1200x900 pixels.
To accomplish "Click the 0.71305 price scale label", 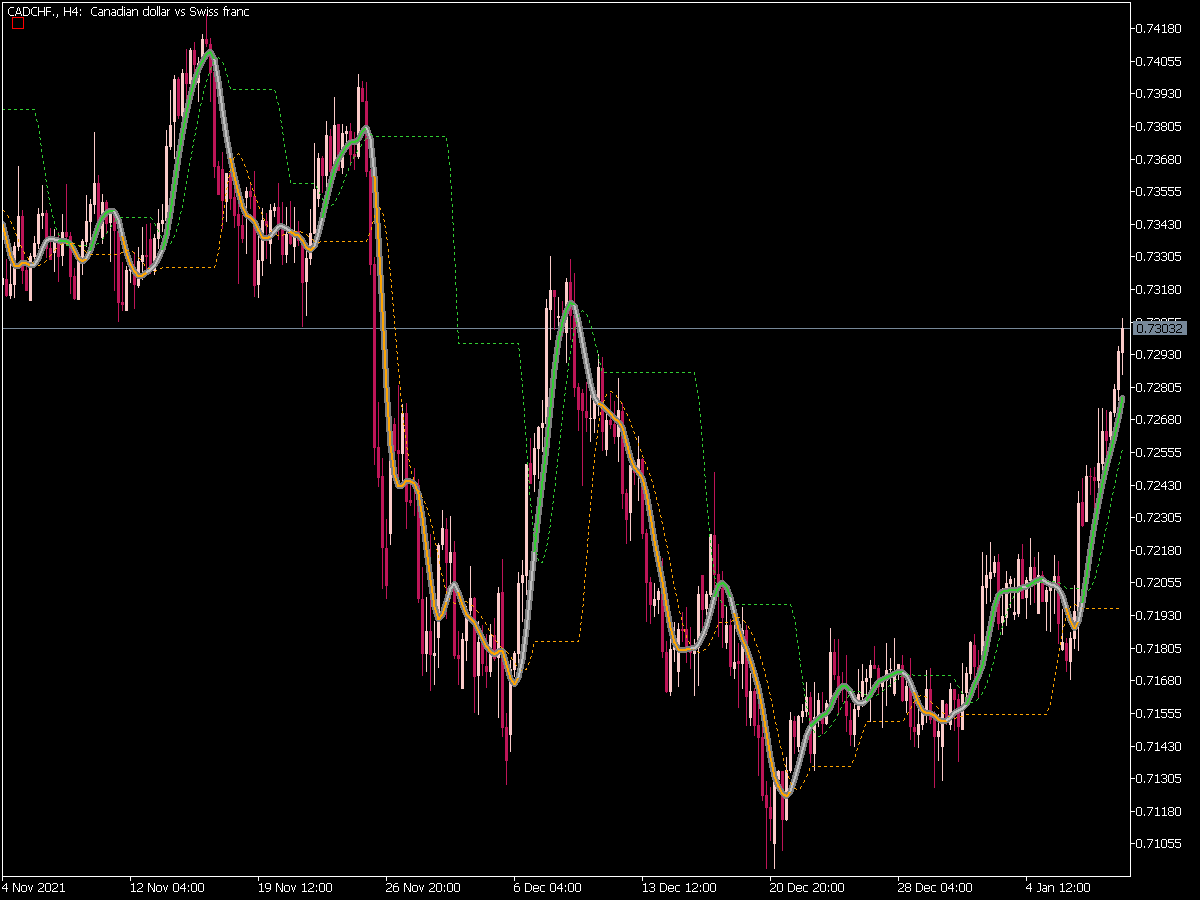I will click(x=1160, y=779).
